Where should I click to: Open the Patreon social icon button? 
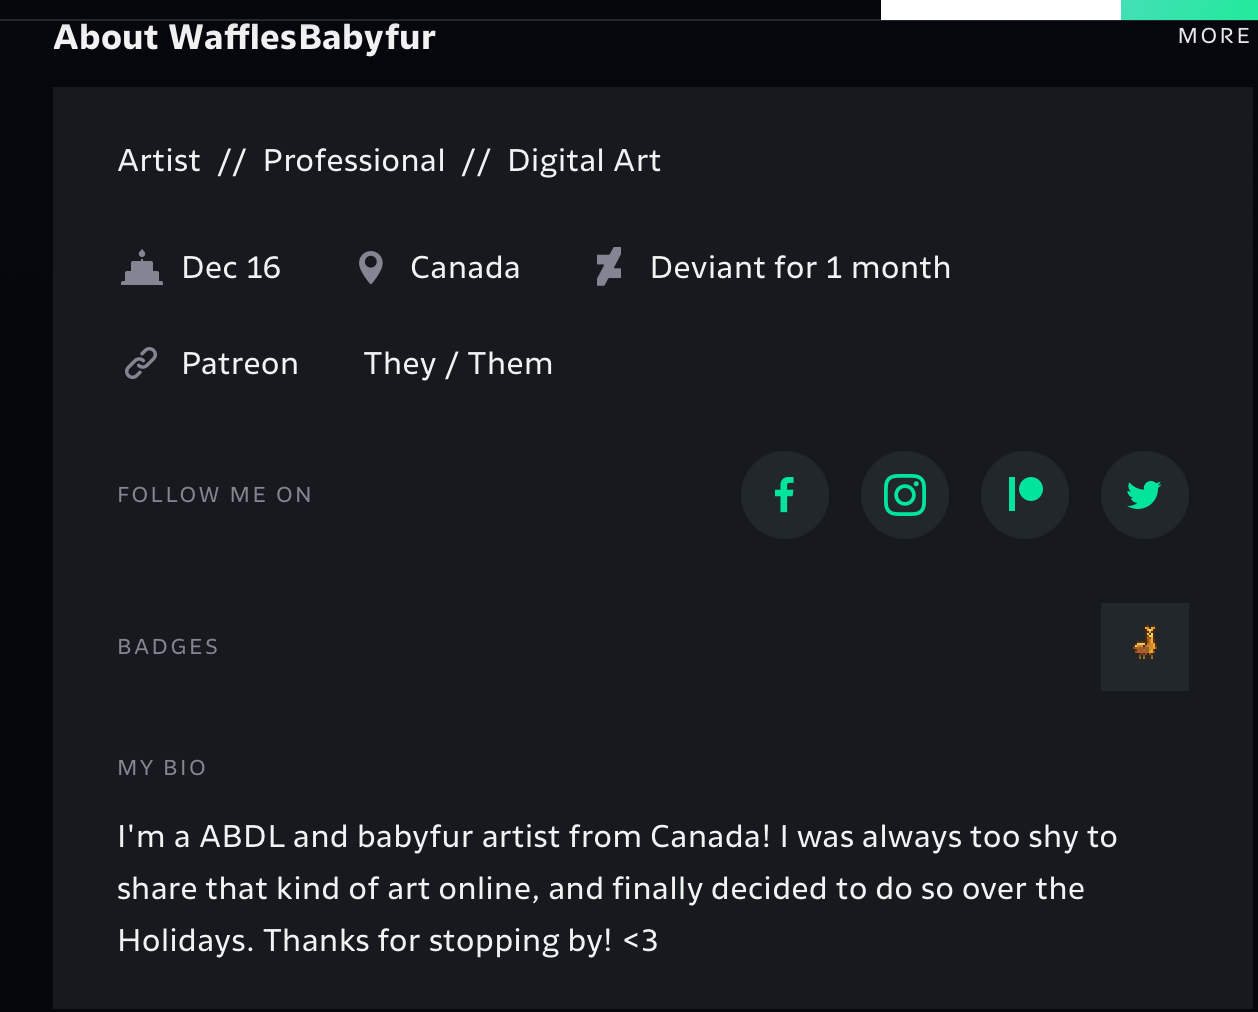1025,495
